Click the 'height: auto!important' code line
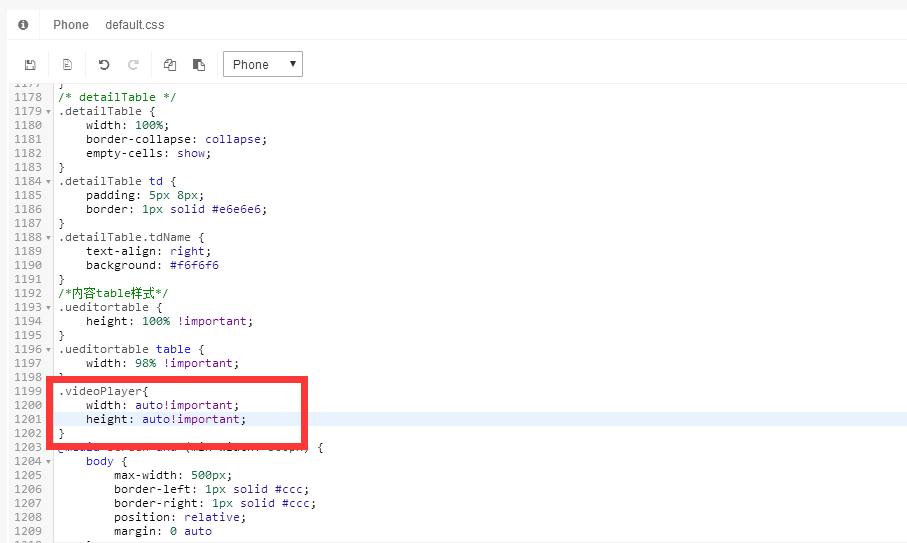Image resolution: width=907 pixels, height=543 pixels. coord(165,419)
